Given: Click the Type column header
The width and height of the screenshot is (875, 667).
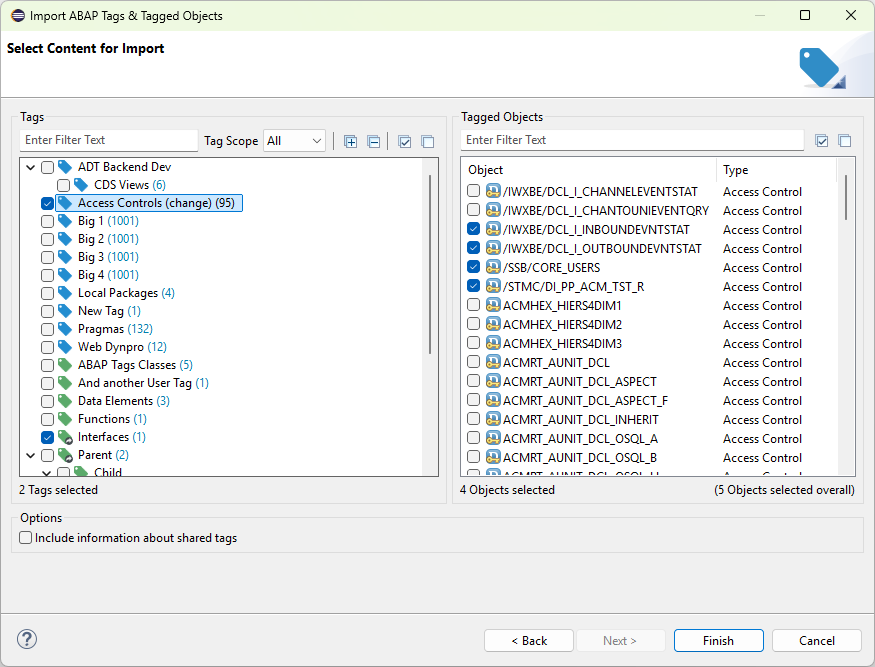Looking at the screenshot, I should click(x=776, y=170).
